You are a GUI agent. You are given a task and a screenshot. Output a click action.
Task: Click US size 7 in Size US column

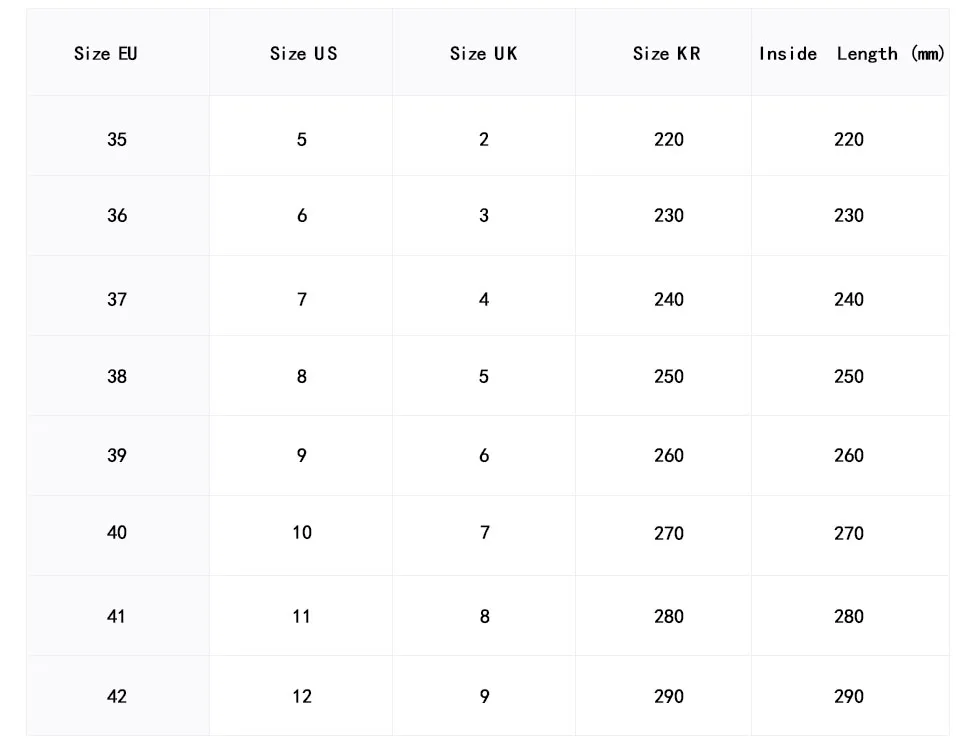[x=302, y=300]
